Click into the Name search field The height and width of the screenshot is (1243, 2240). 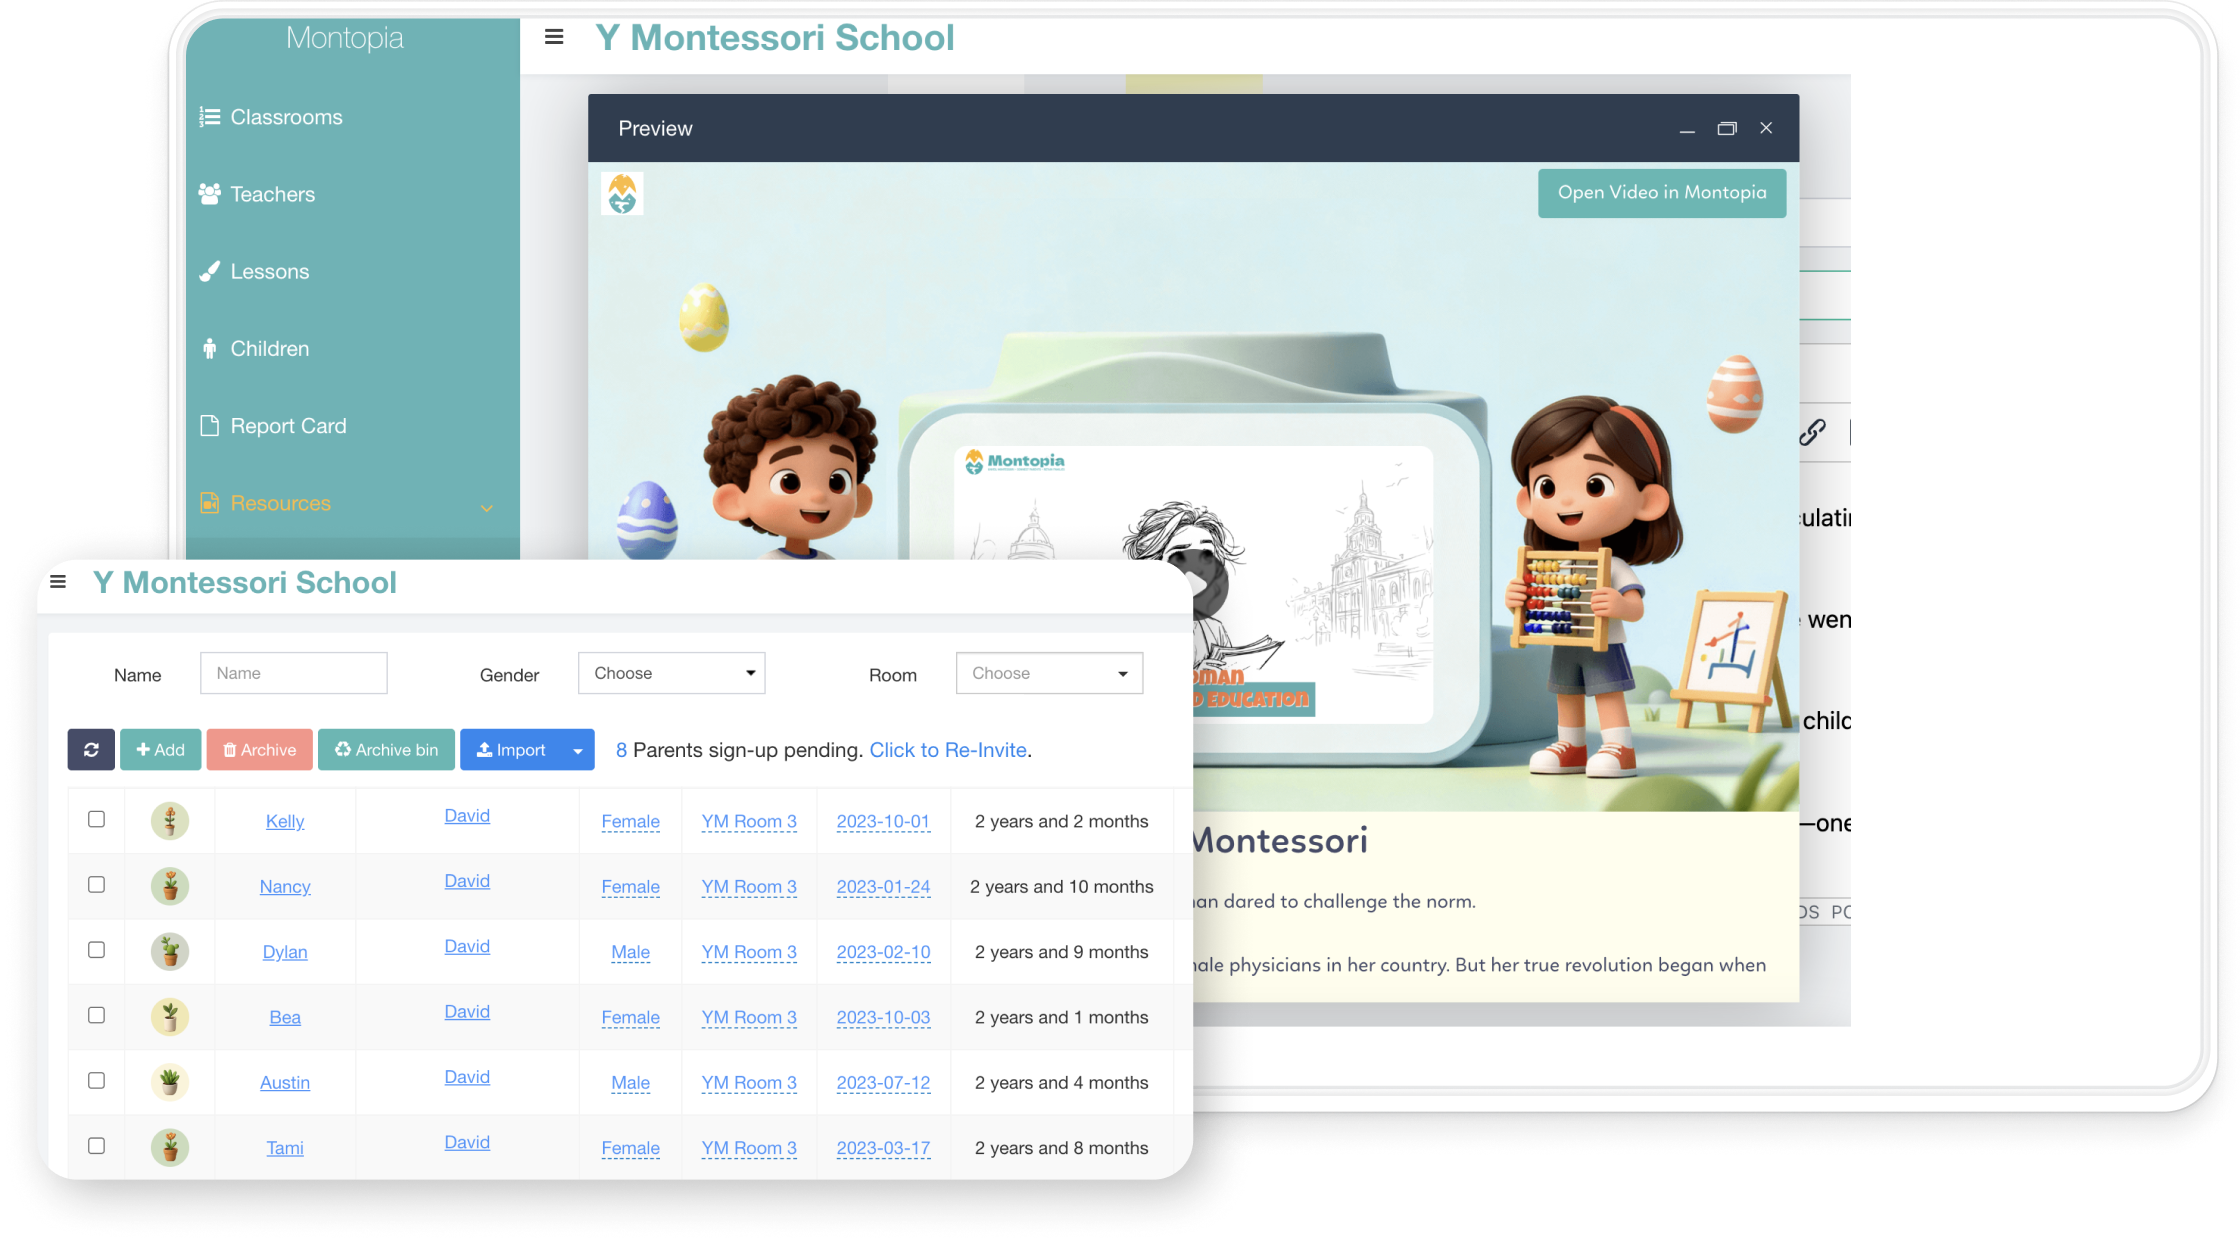pos(293,673)
